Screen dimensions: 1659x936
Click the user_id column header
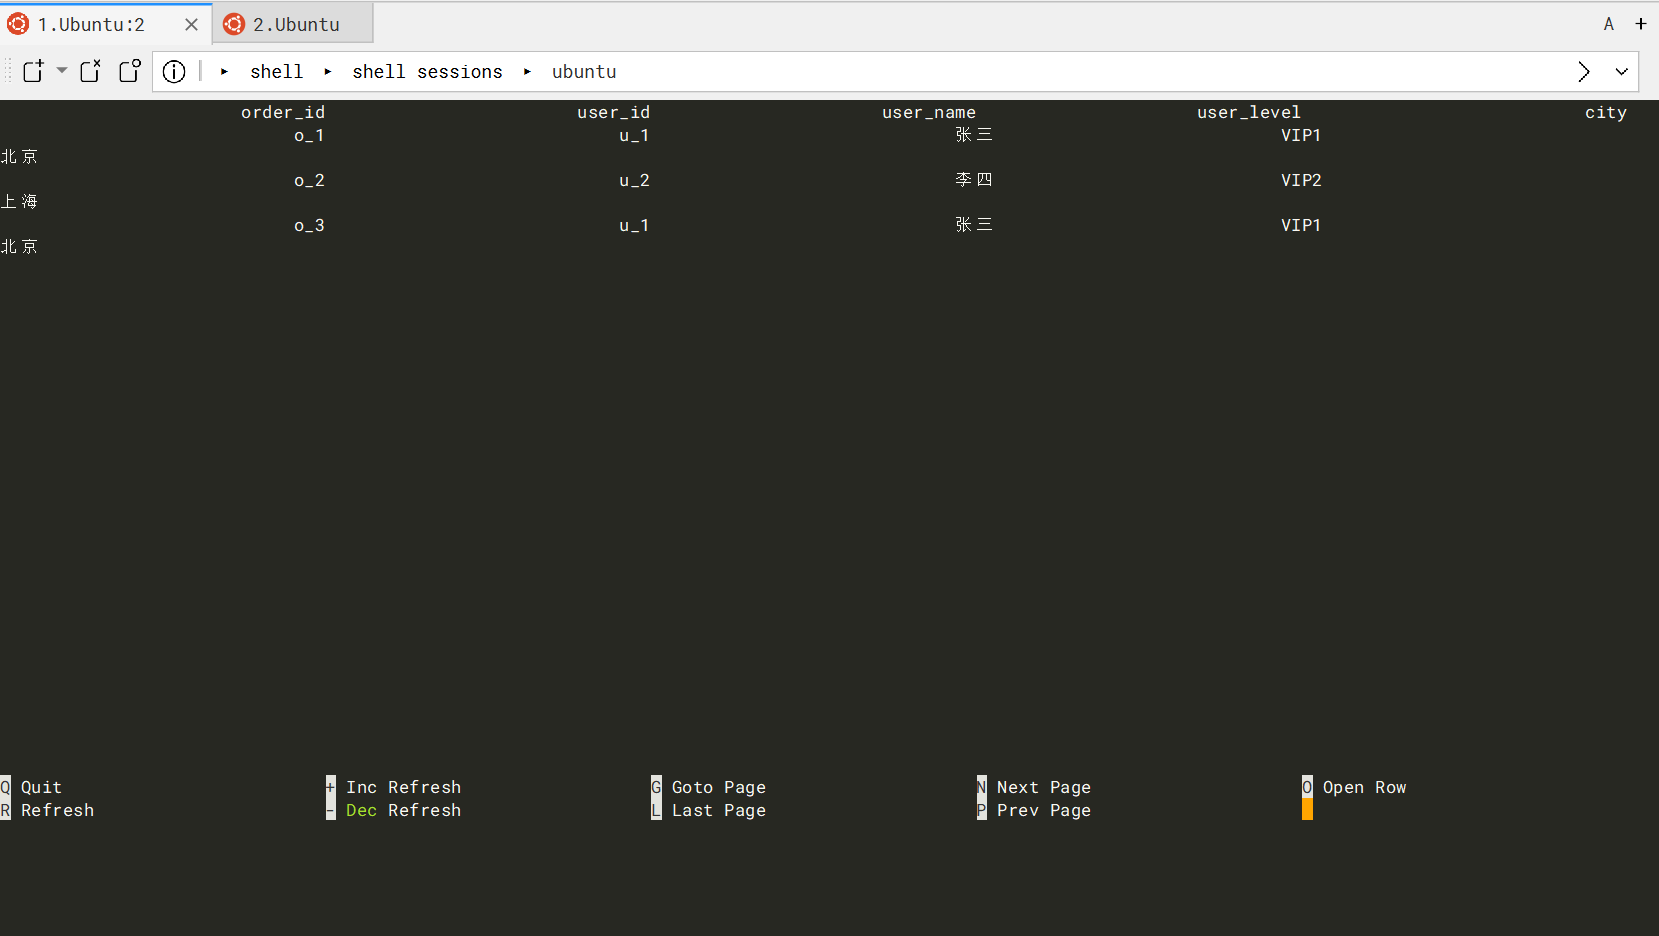coord(613,113)
